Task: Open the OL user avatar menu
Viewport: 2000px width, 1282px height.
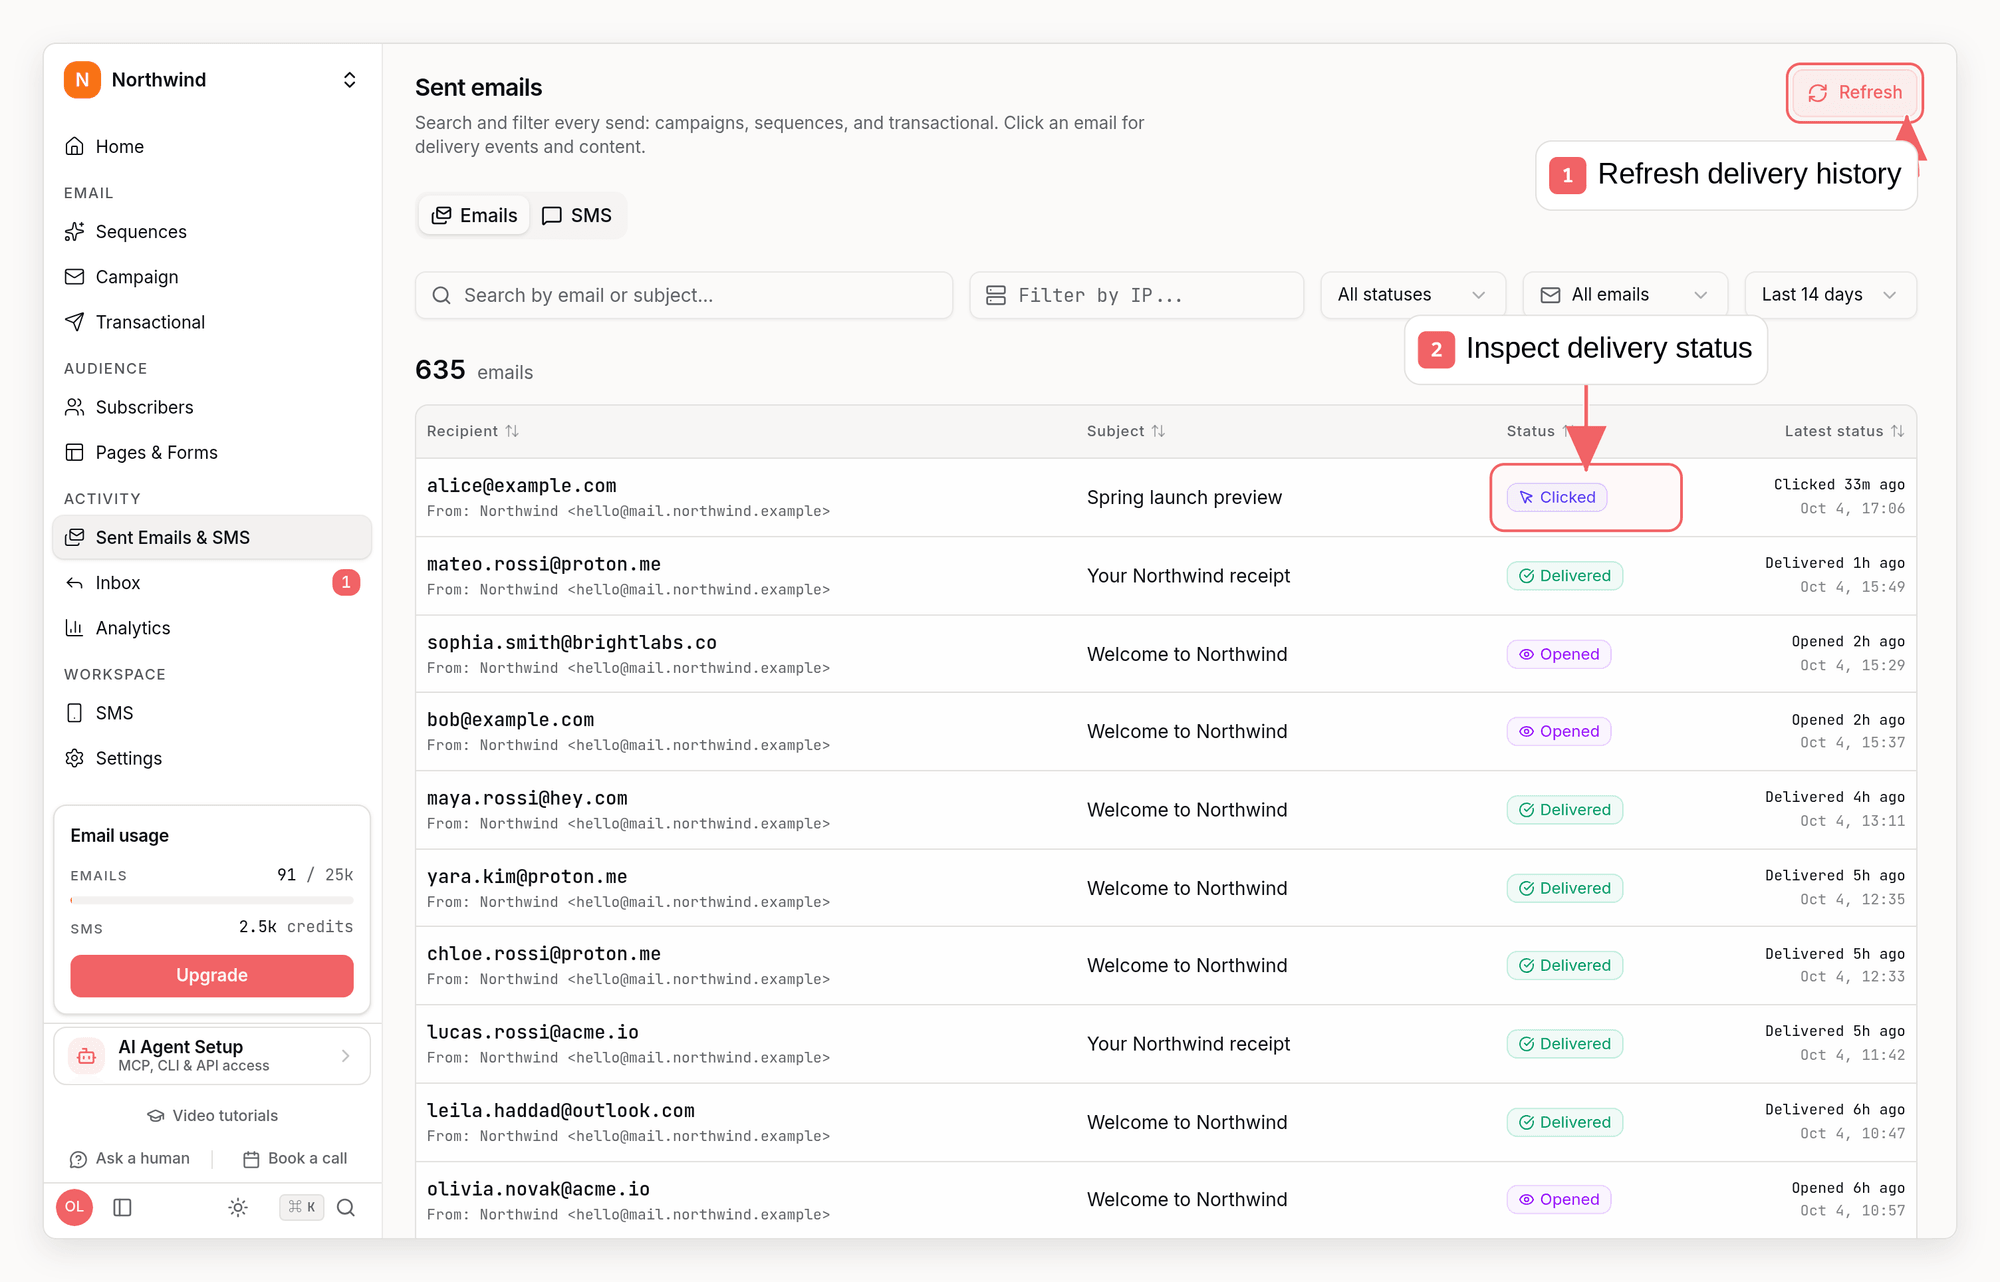Action: pos(75,1208)
